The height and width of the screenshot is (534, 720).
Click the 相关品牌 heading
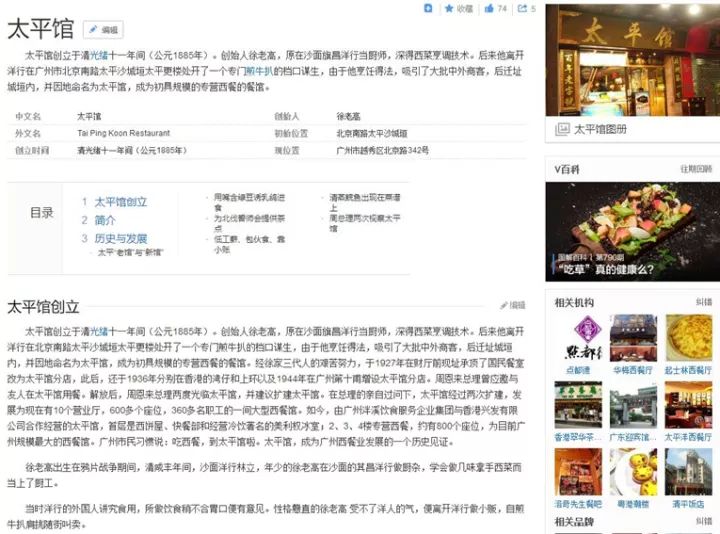(x=574, y=522)
